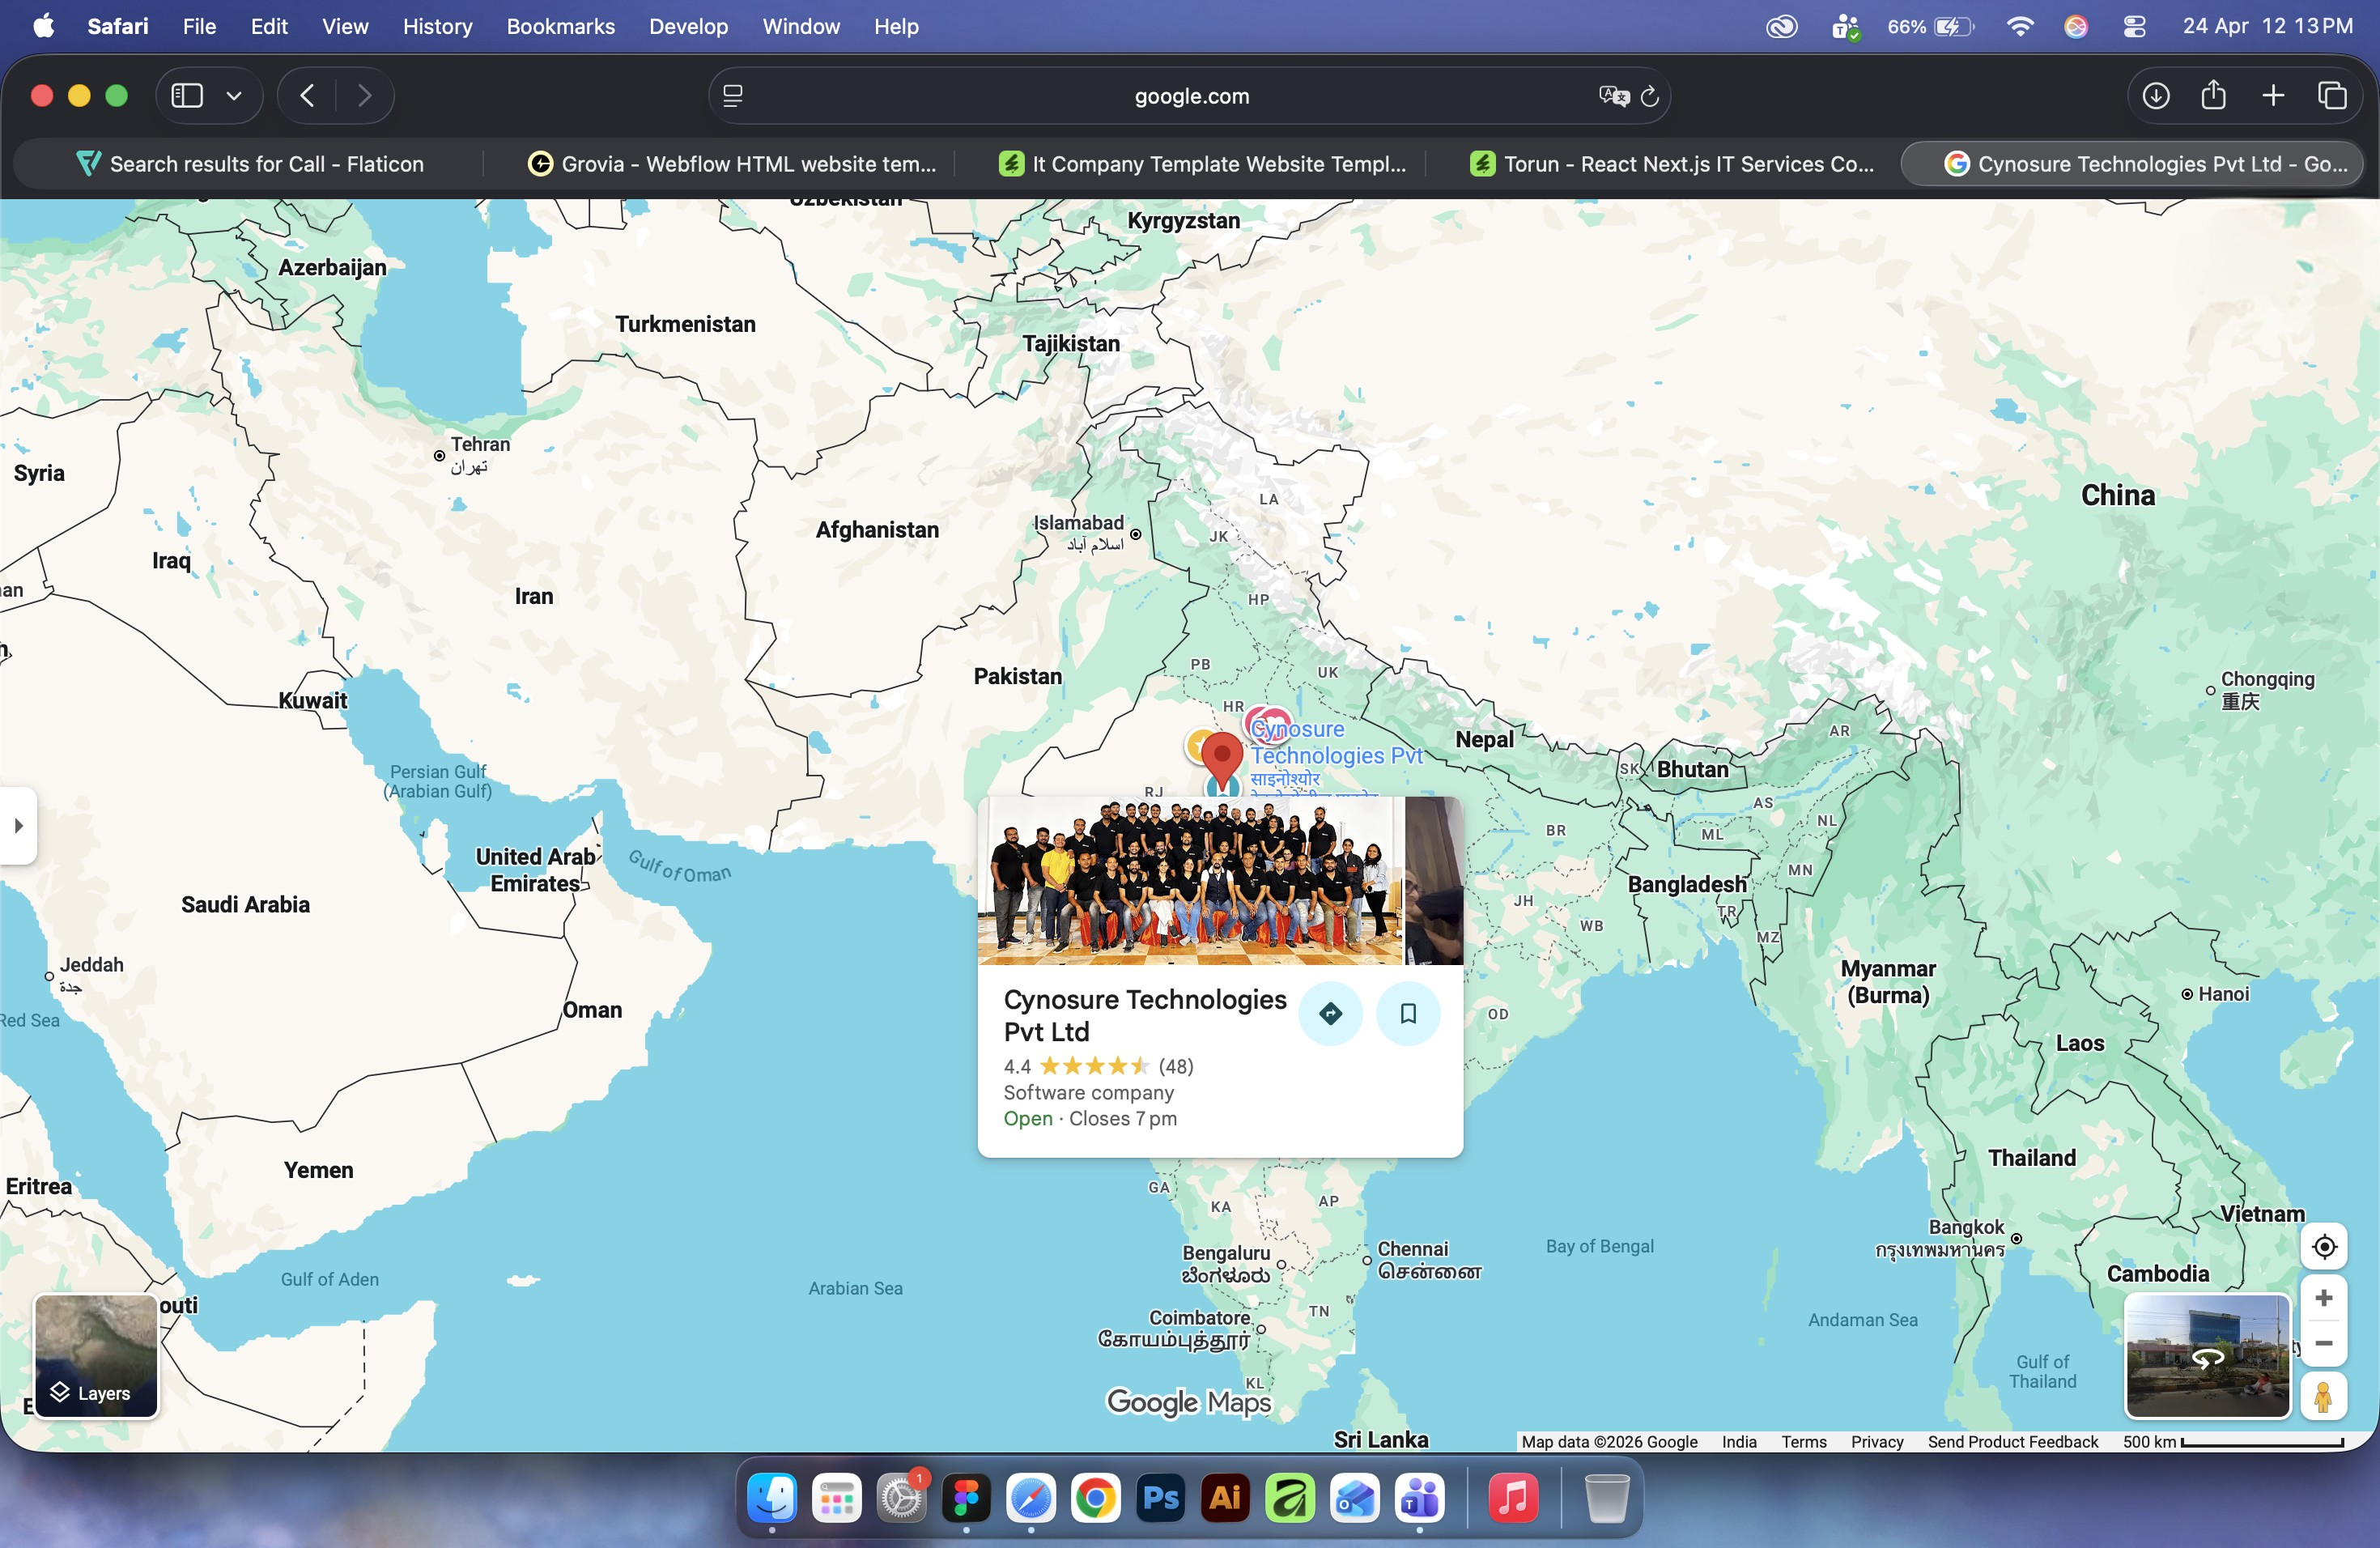Open the Safari share button

pyautogui.click(x=2213, y=95)
